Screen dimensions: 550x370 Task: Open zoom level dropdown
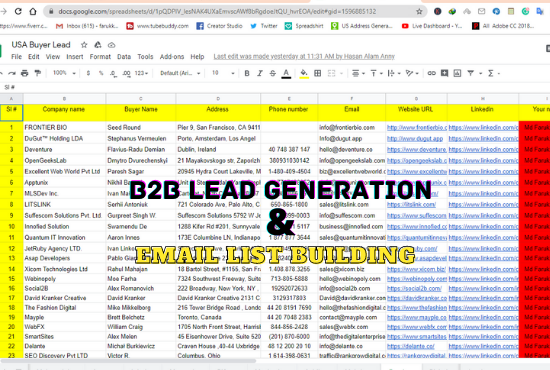click(x=64, y=73)
